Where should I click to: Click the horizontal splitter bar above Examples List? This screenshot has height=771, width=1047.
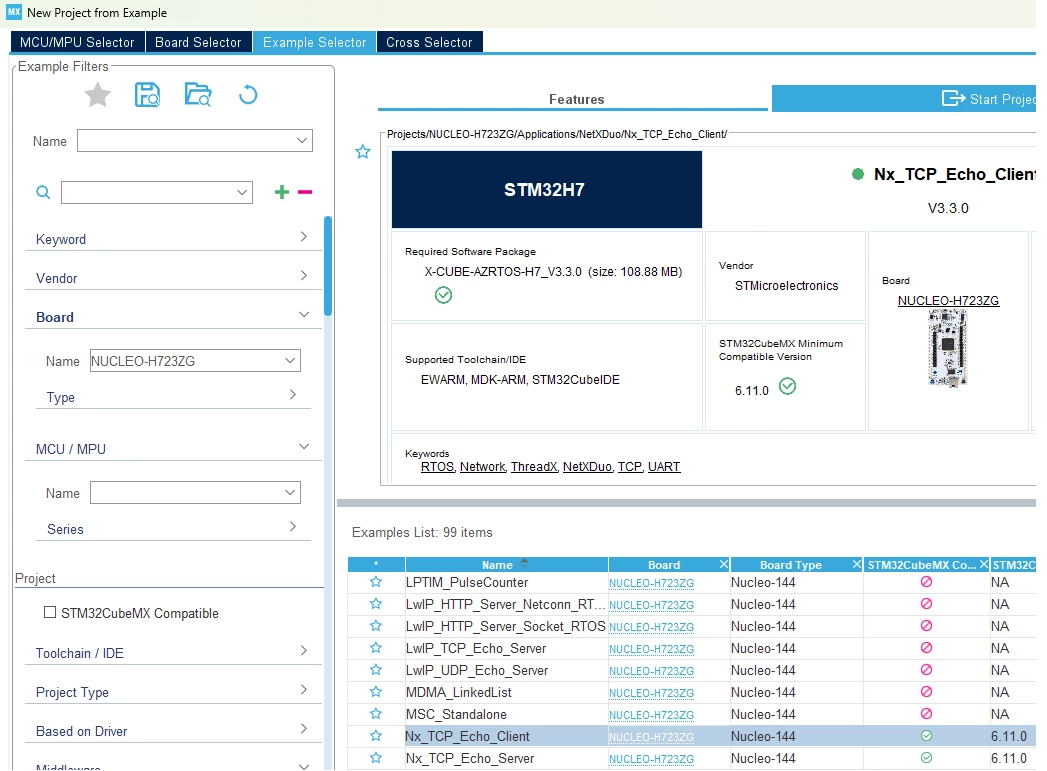(686, 503)
